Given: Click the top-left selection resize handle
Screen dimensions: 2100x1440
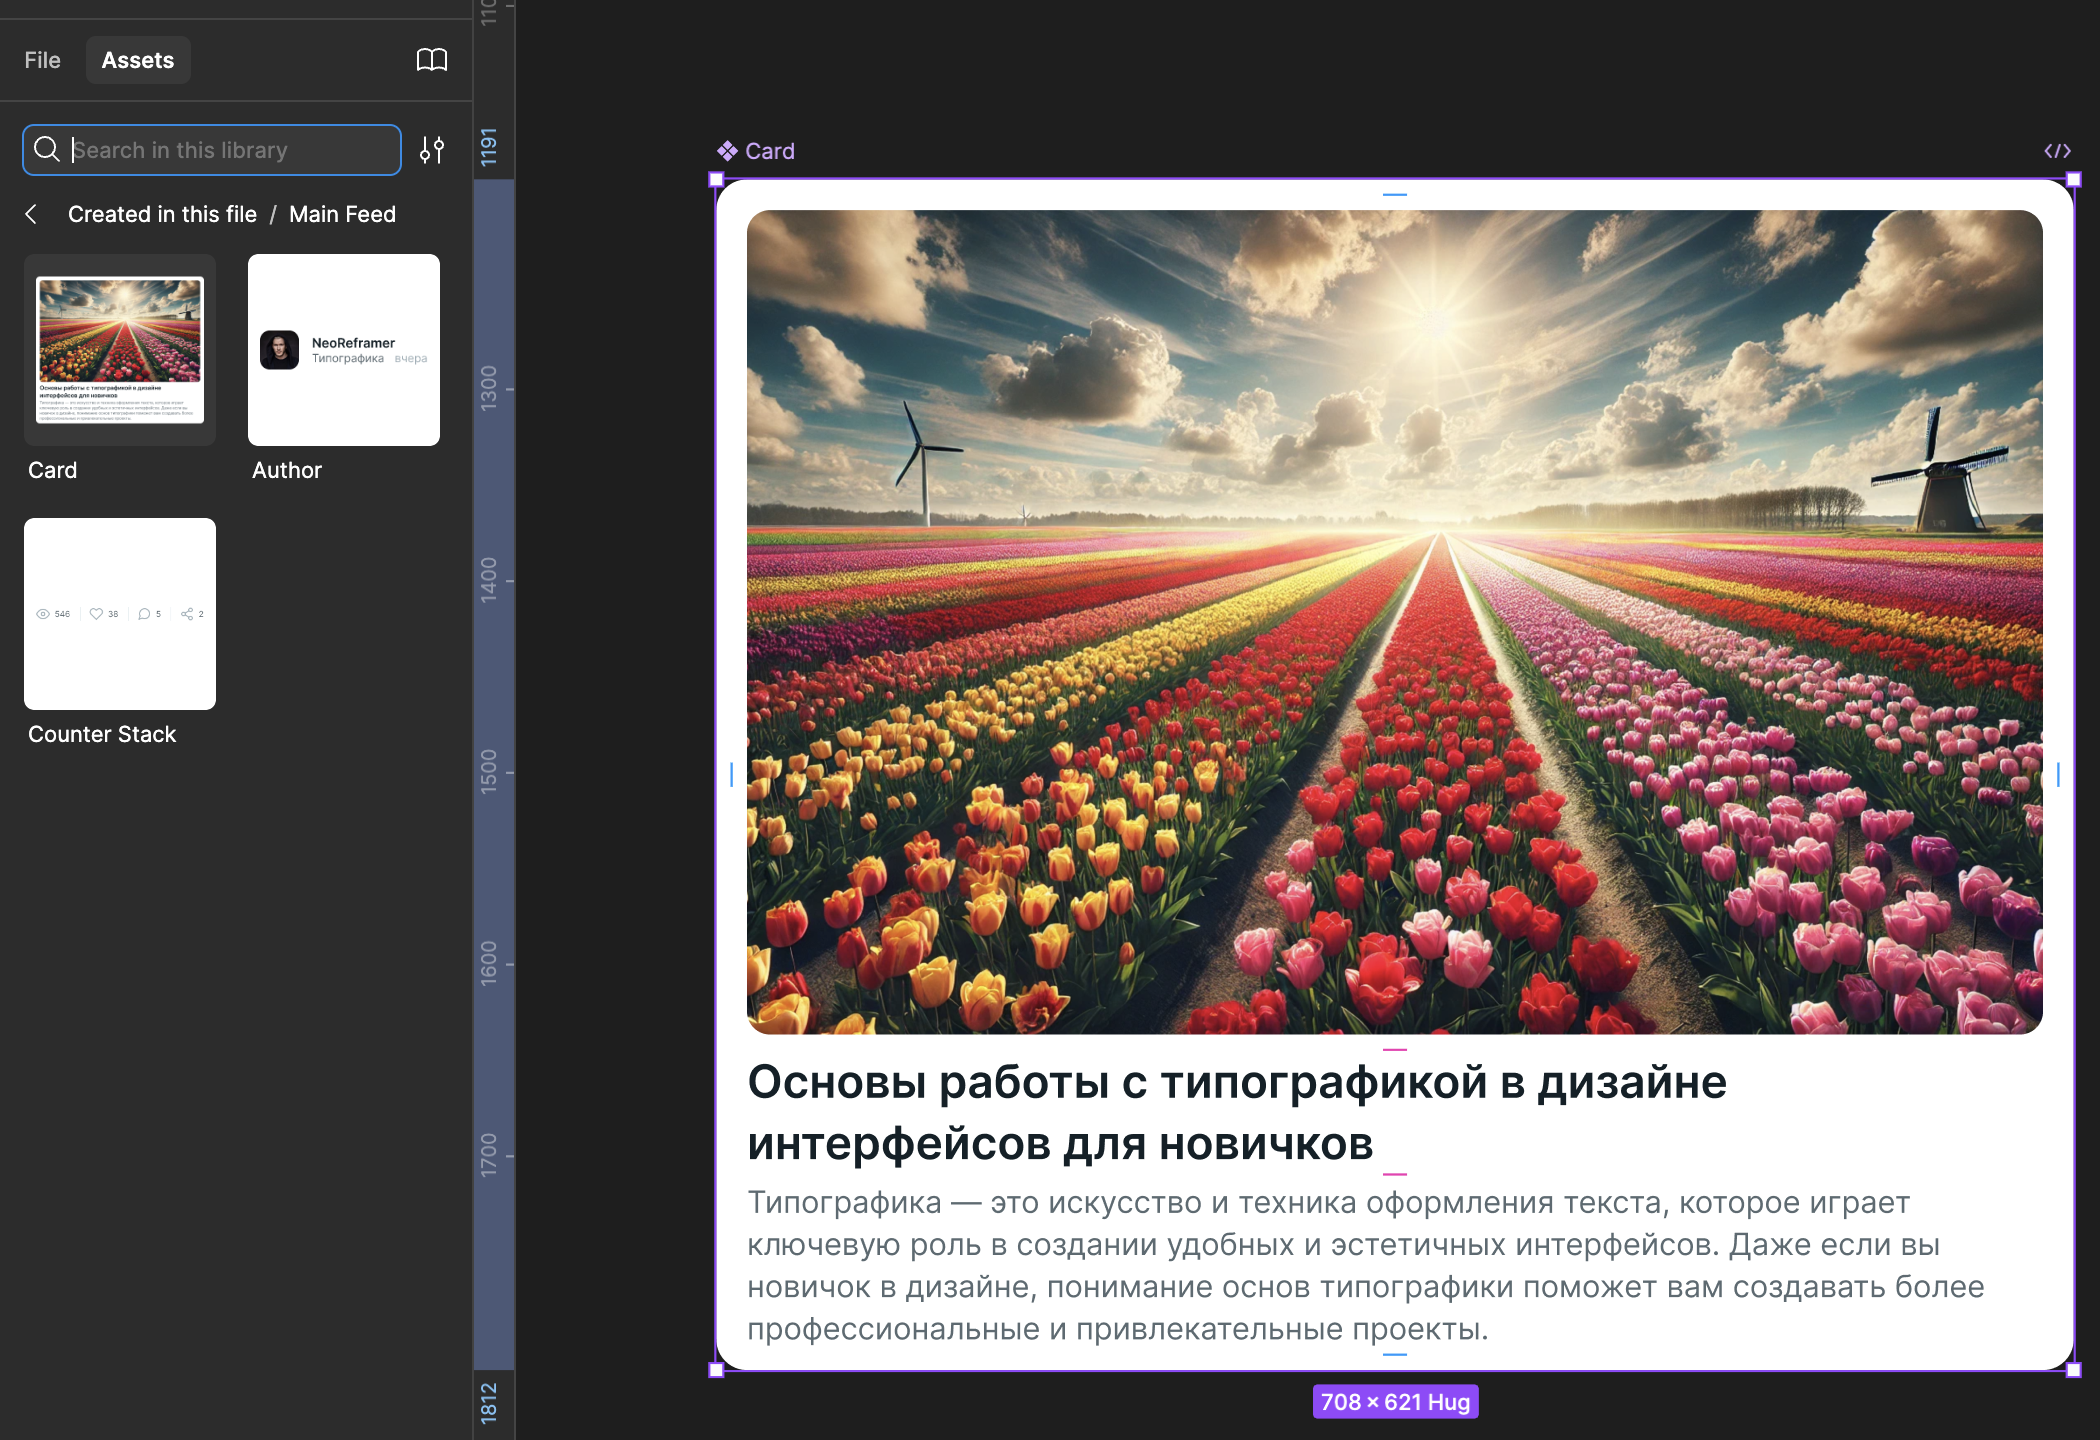Looking at the screenshot, I should click(x=716, y=180).
